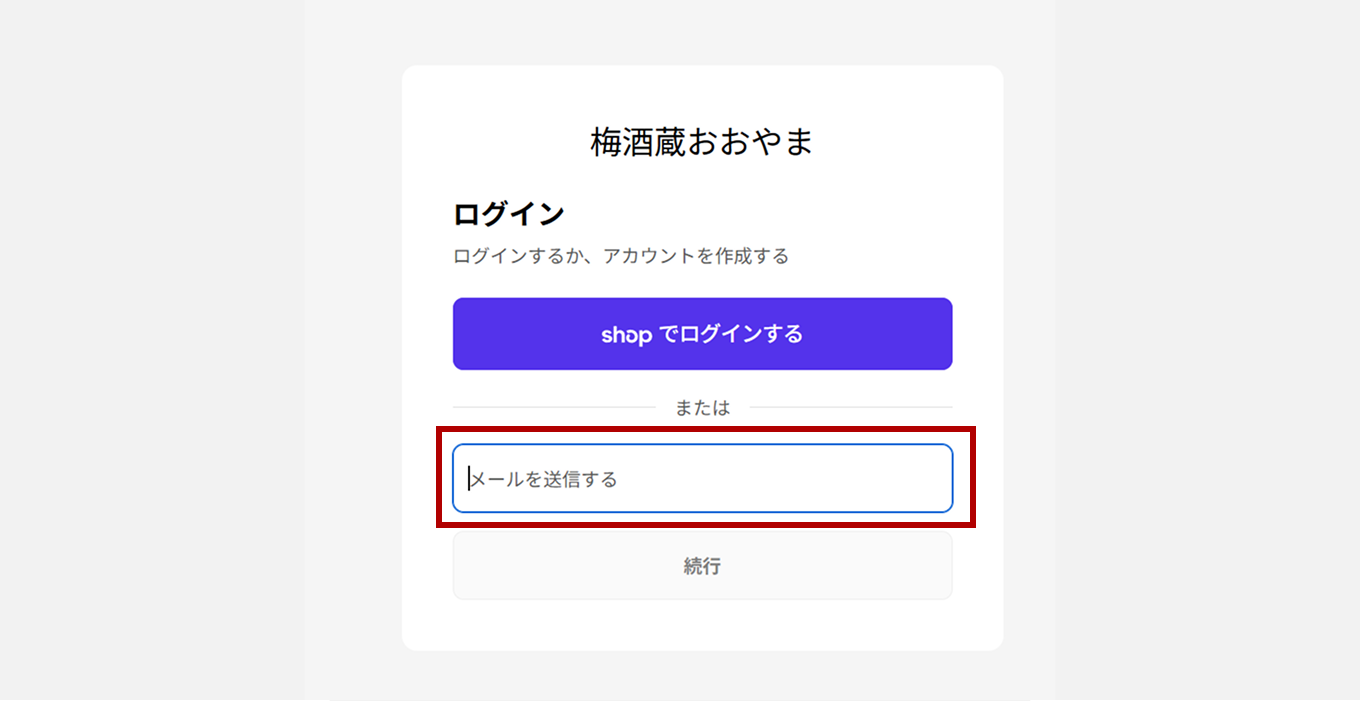This screenshot has height=701, width=1360.
Task: Click the shop logo in purple button
Action: [x=626, y=335]
